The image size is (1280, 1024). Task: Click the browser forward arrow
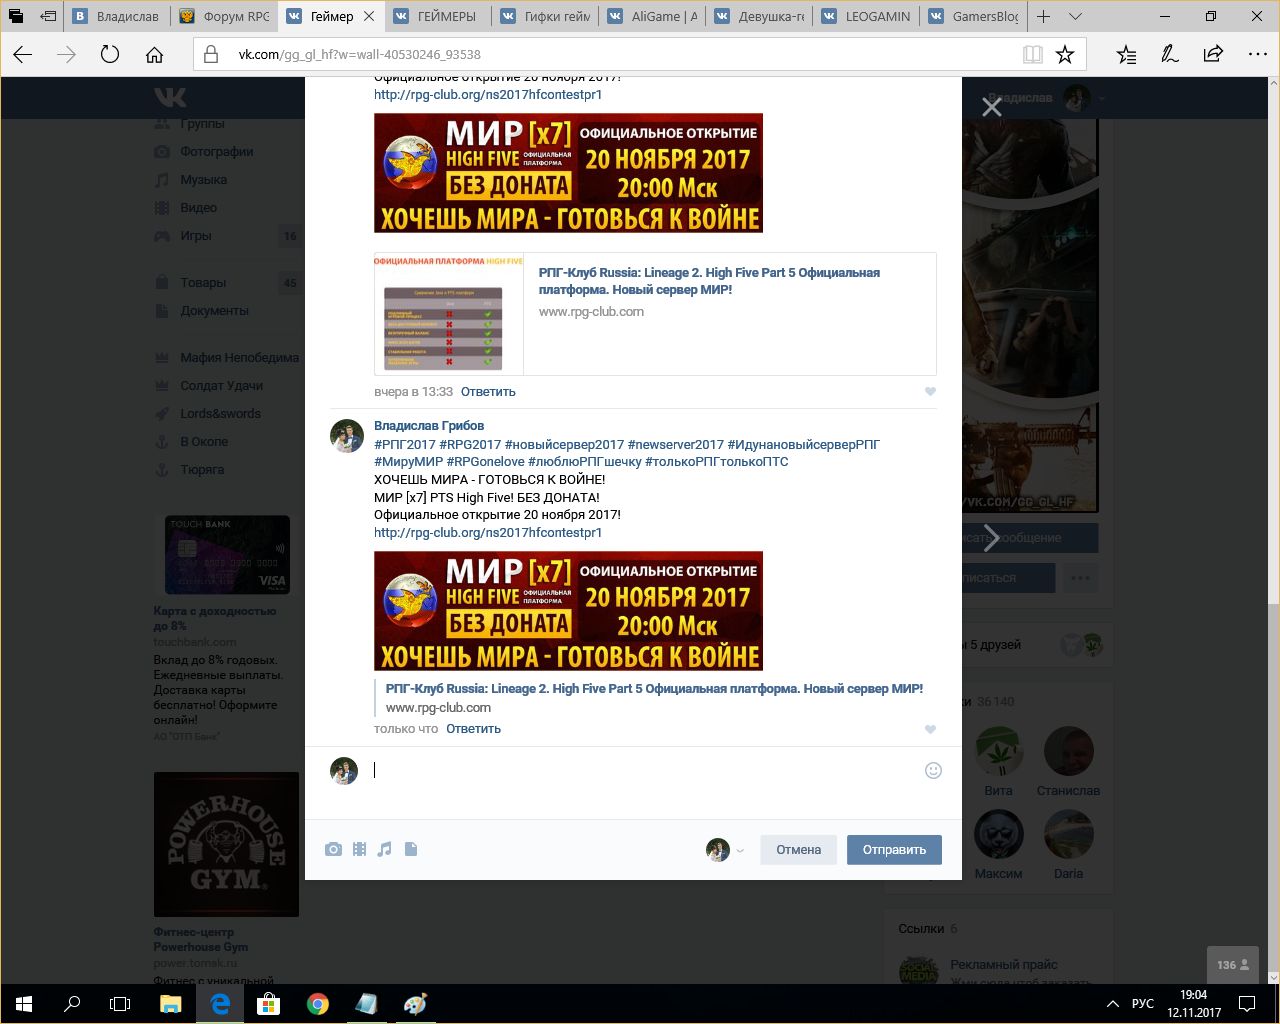(x=66, y=55)
